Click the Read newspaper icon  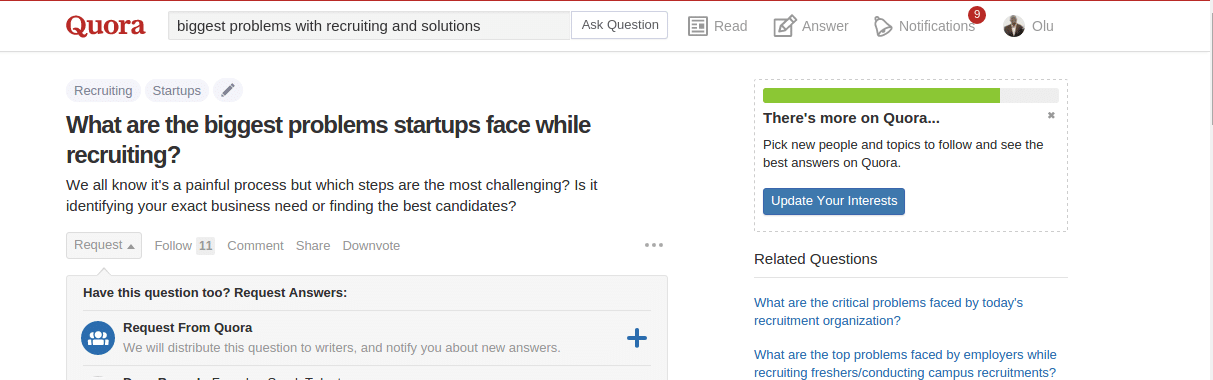(x=698, y=26)
